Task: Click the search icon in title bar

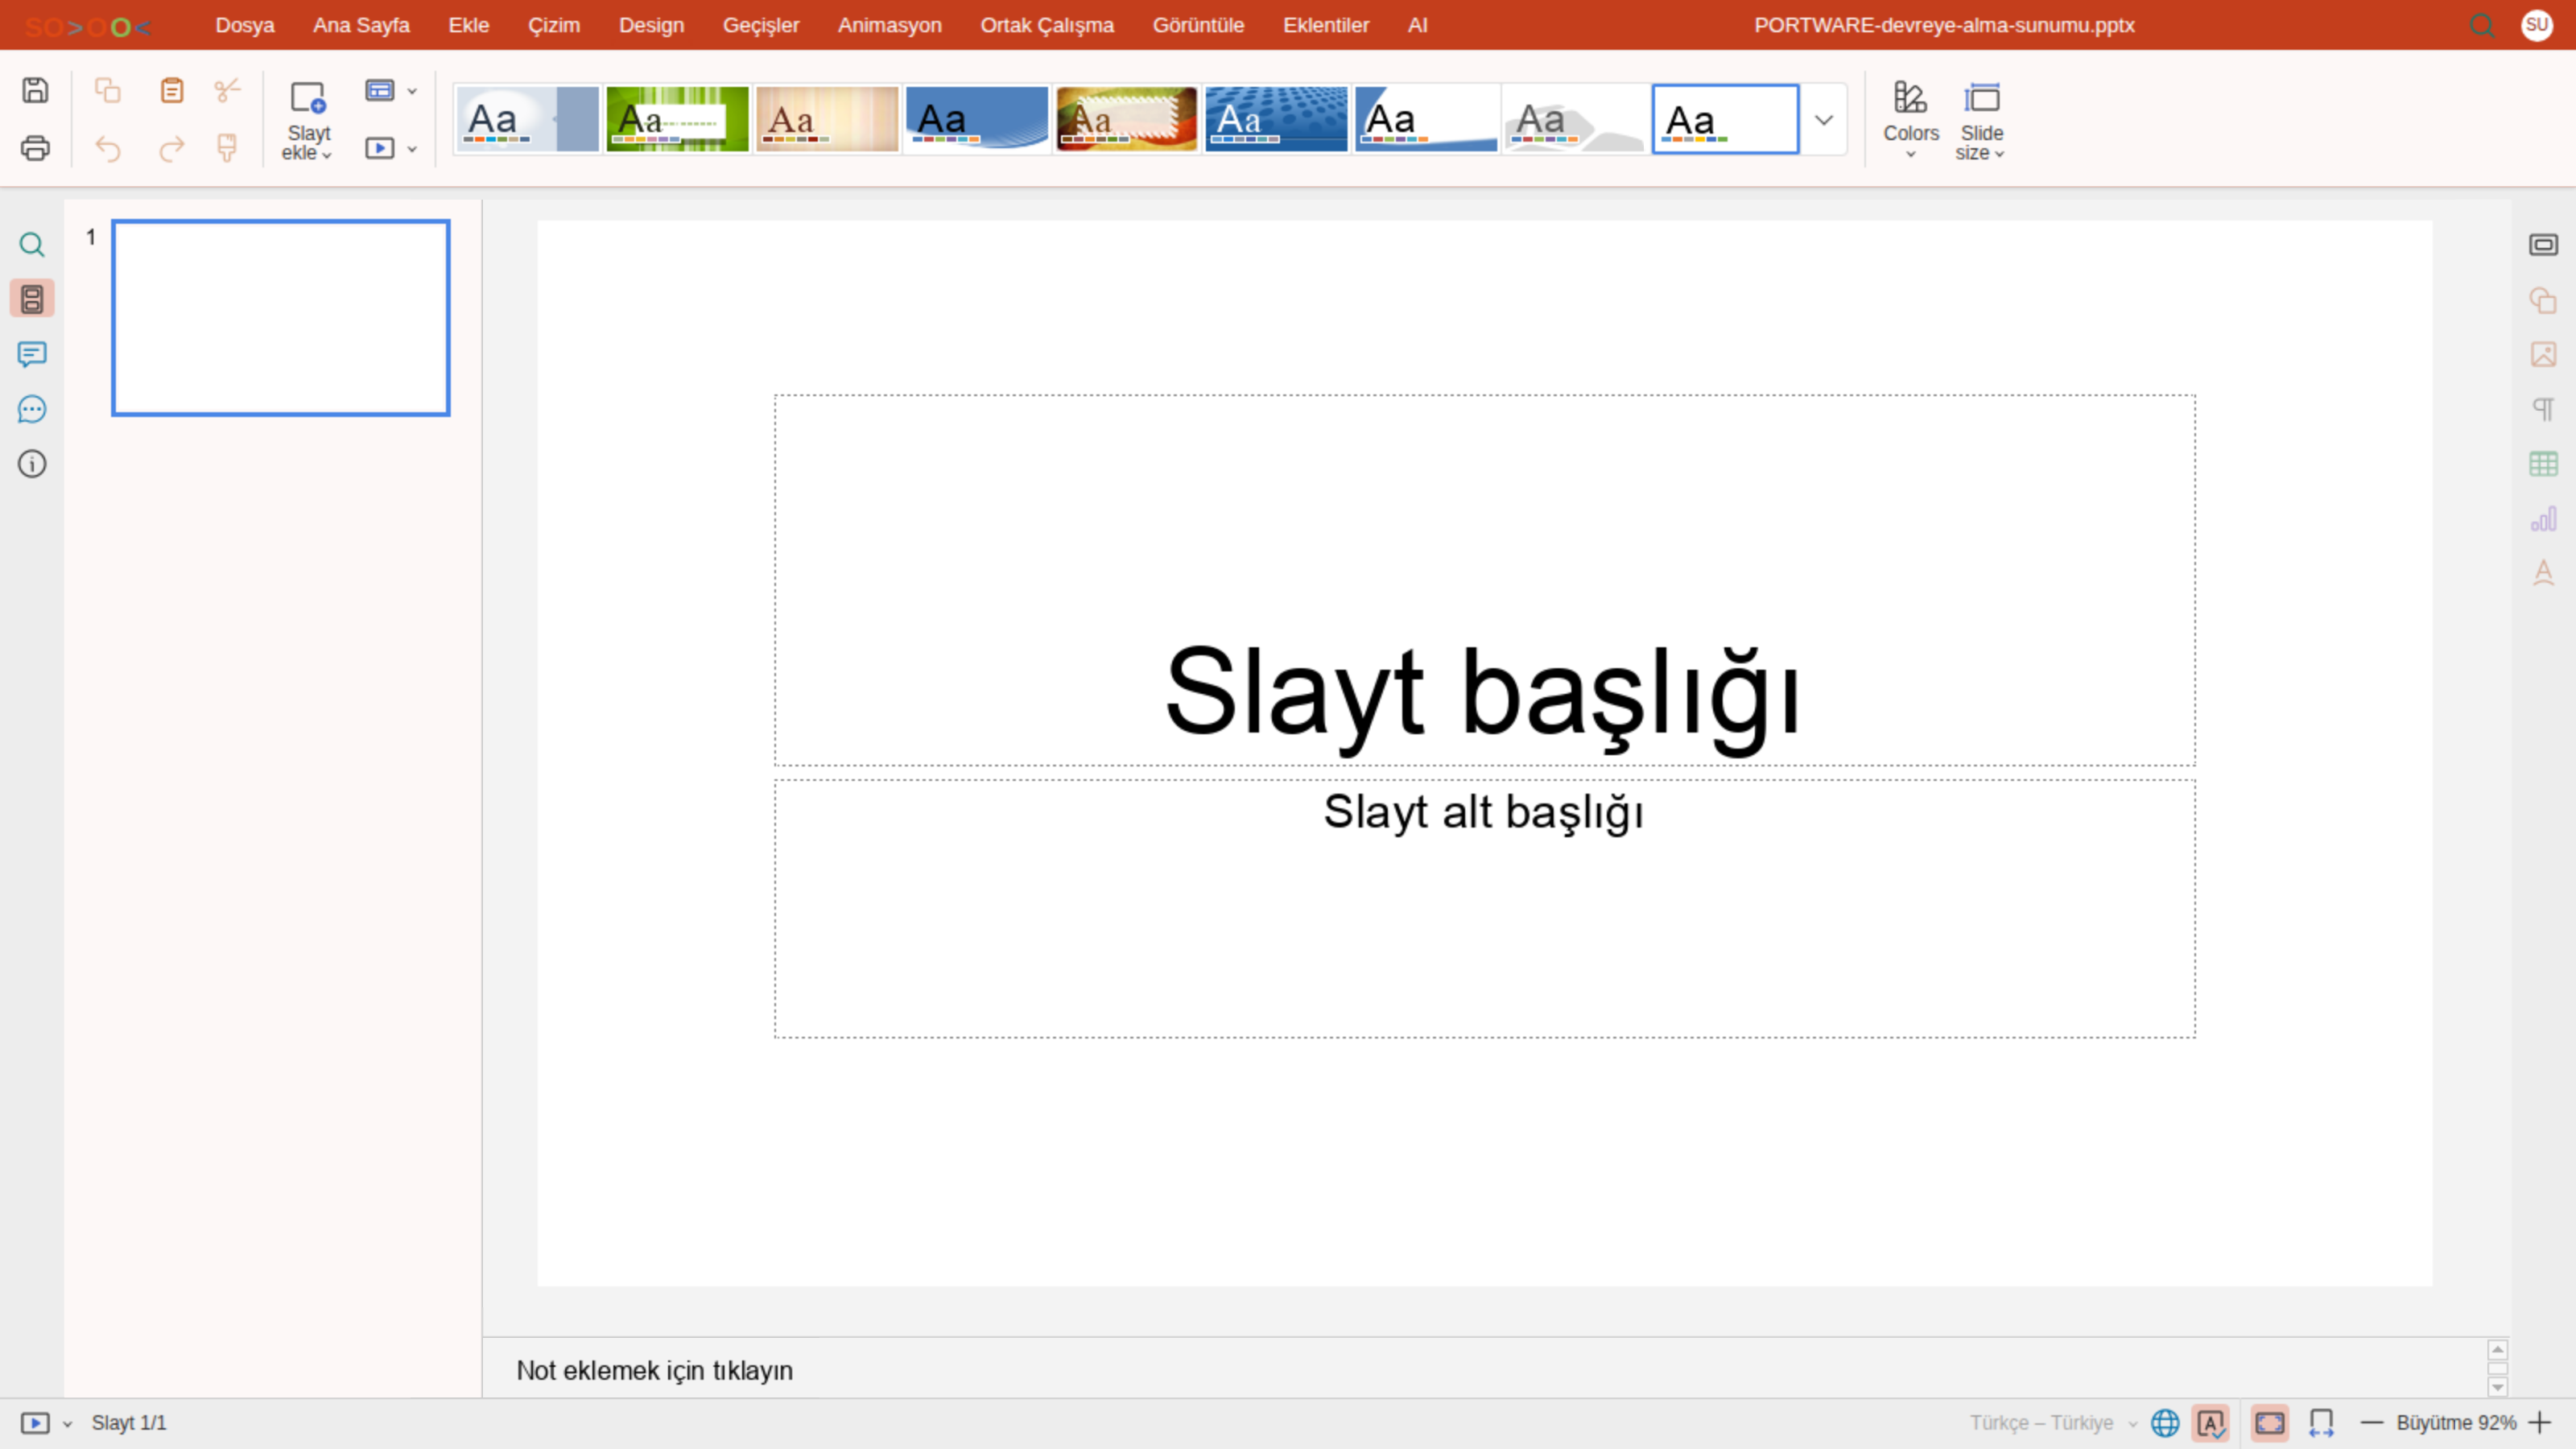Action: (2482, 25)
